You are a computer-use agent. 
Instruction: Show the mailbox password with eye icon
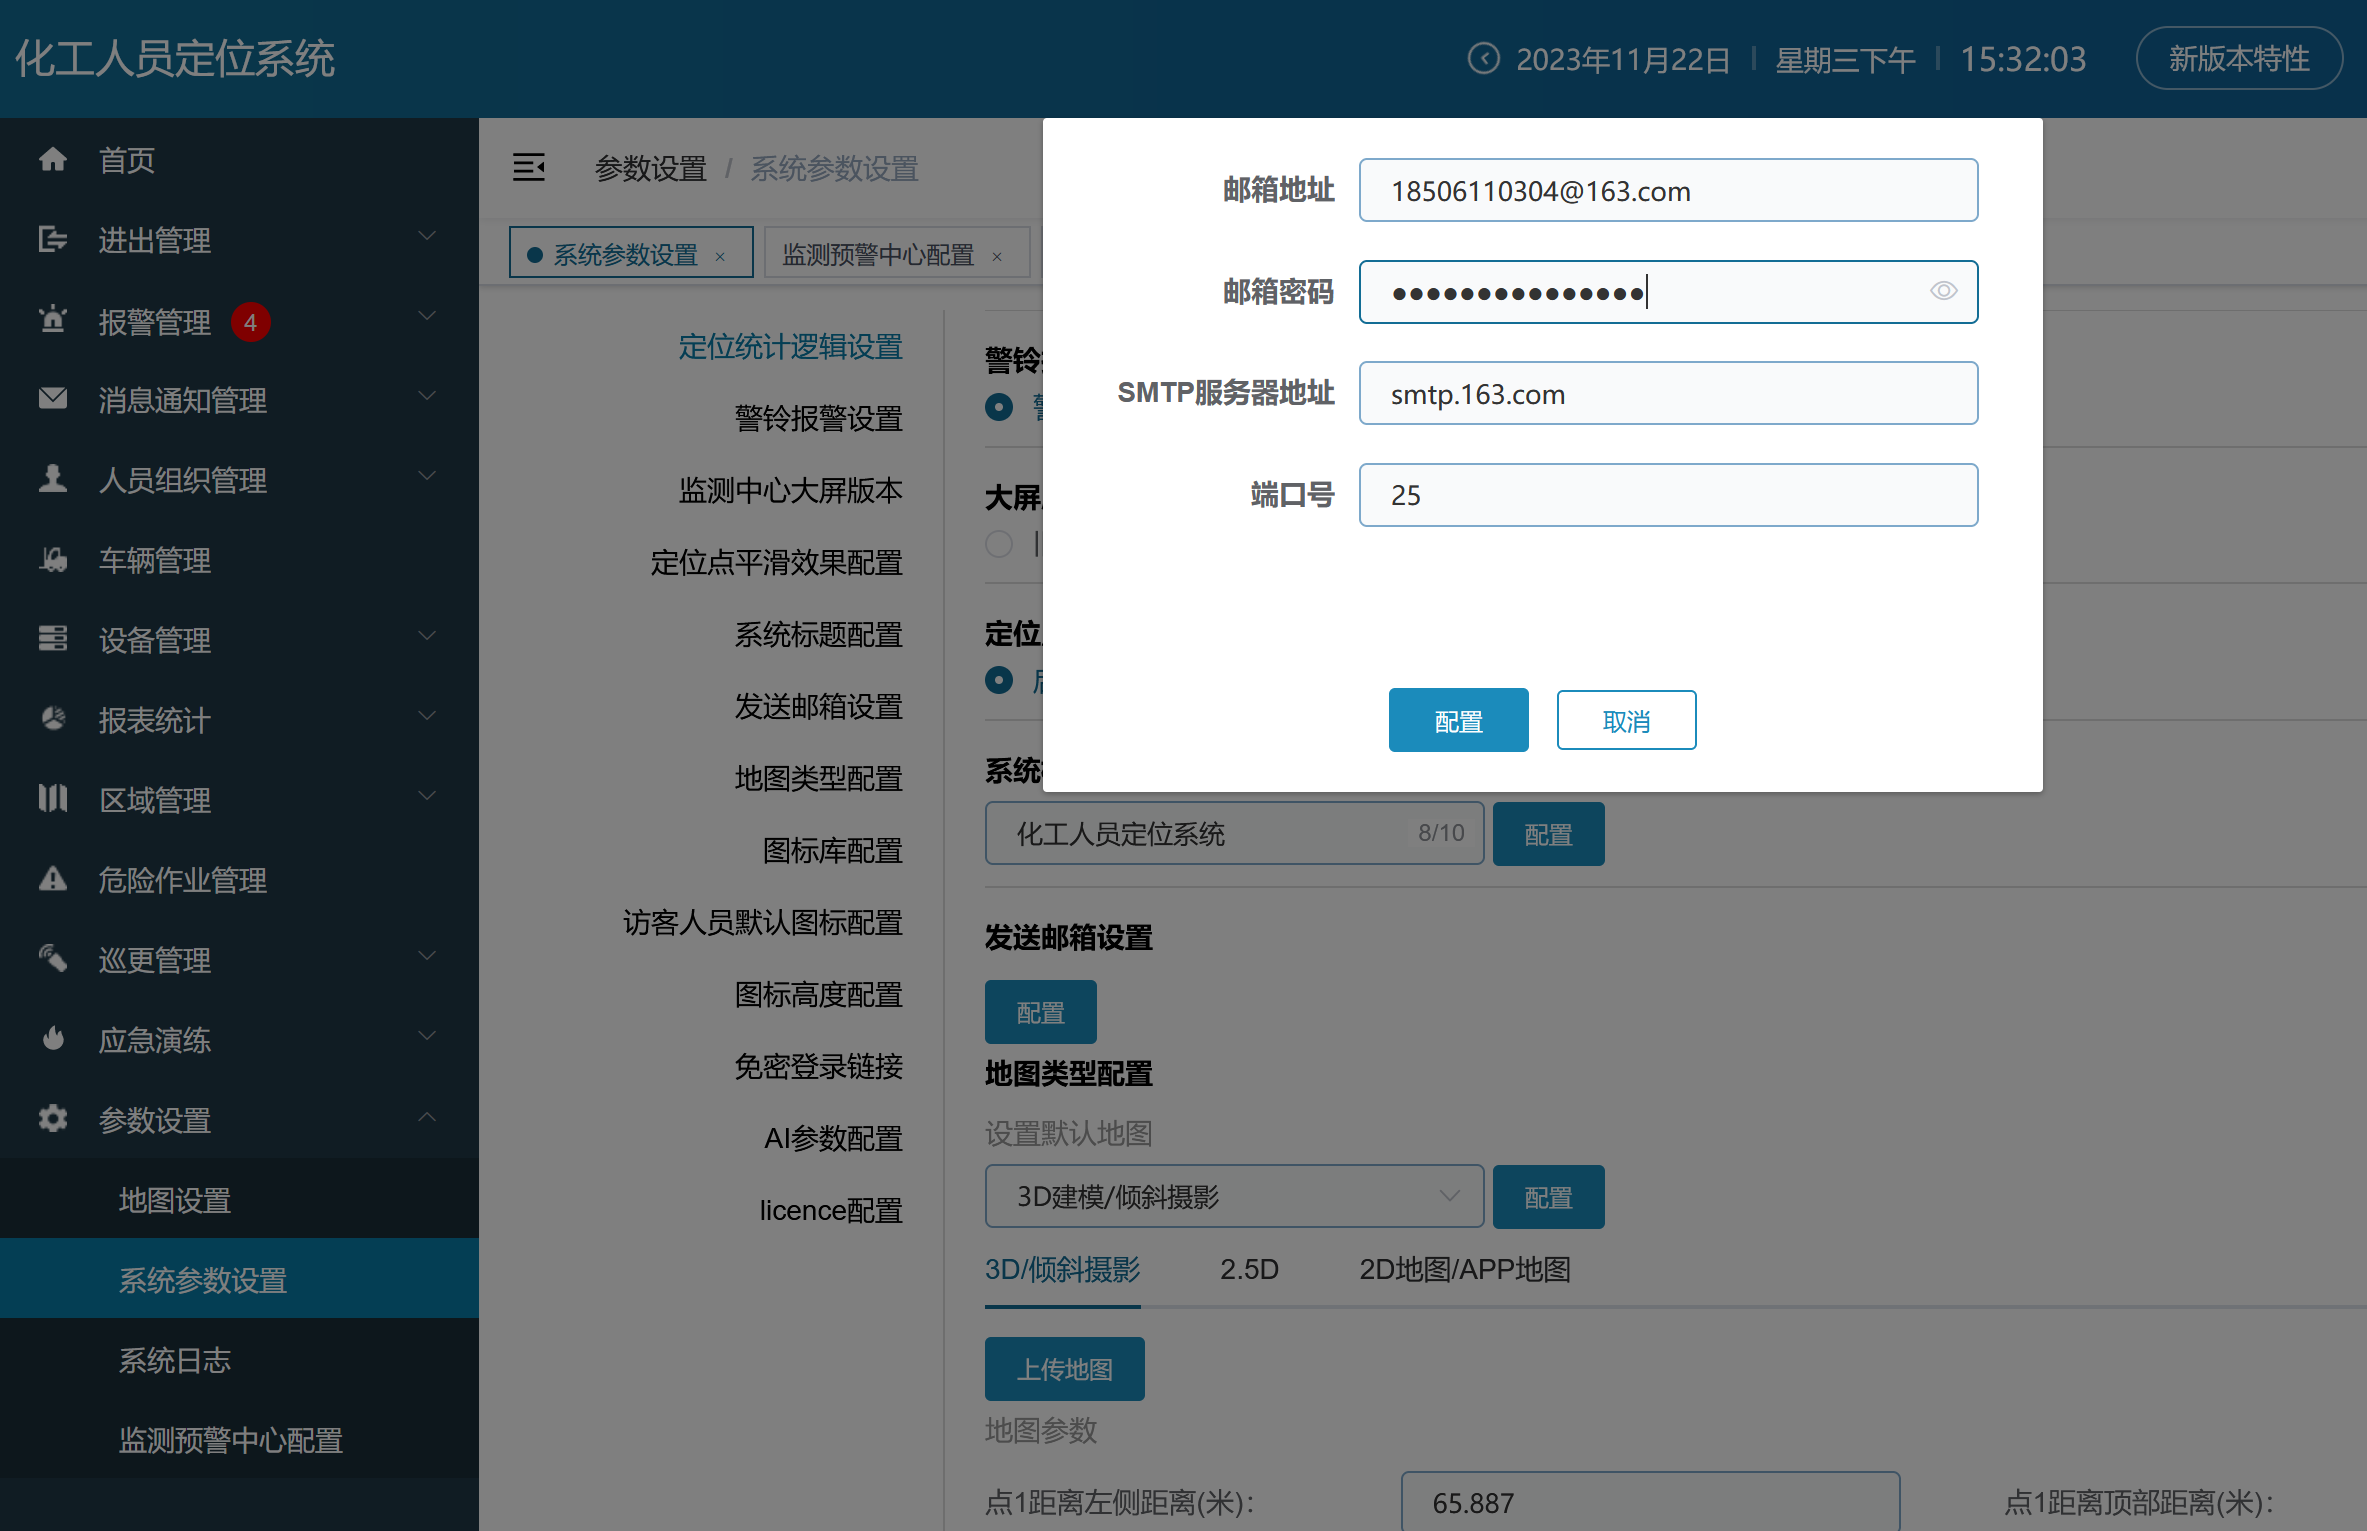pyautogui.click(x=1943, y=291)
